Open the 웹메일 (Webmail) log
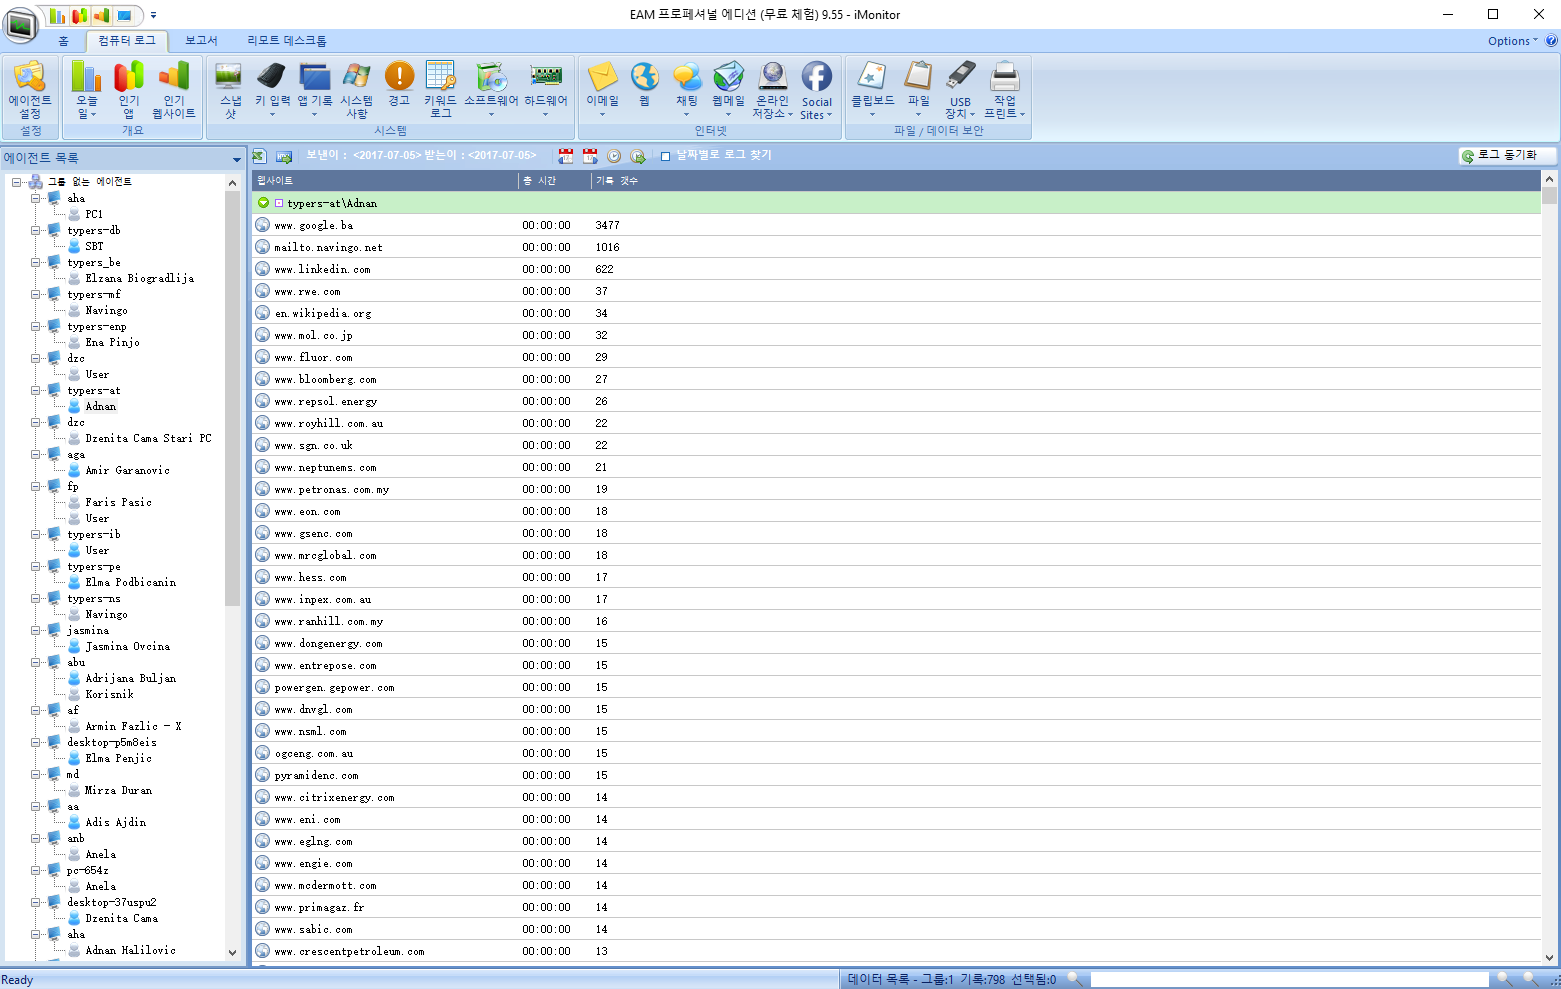This screenshot has height=989, width=1561. [x=728, y=90]
